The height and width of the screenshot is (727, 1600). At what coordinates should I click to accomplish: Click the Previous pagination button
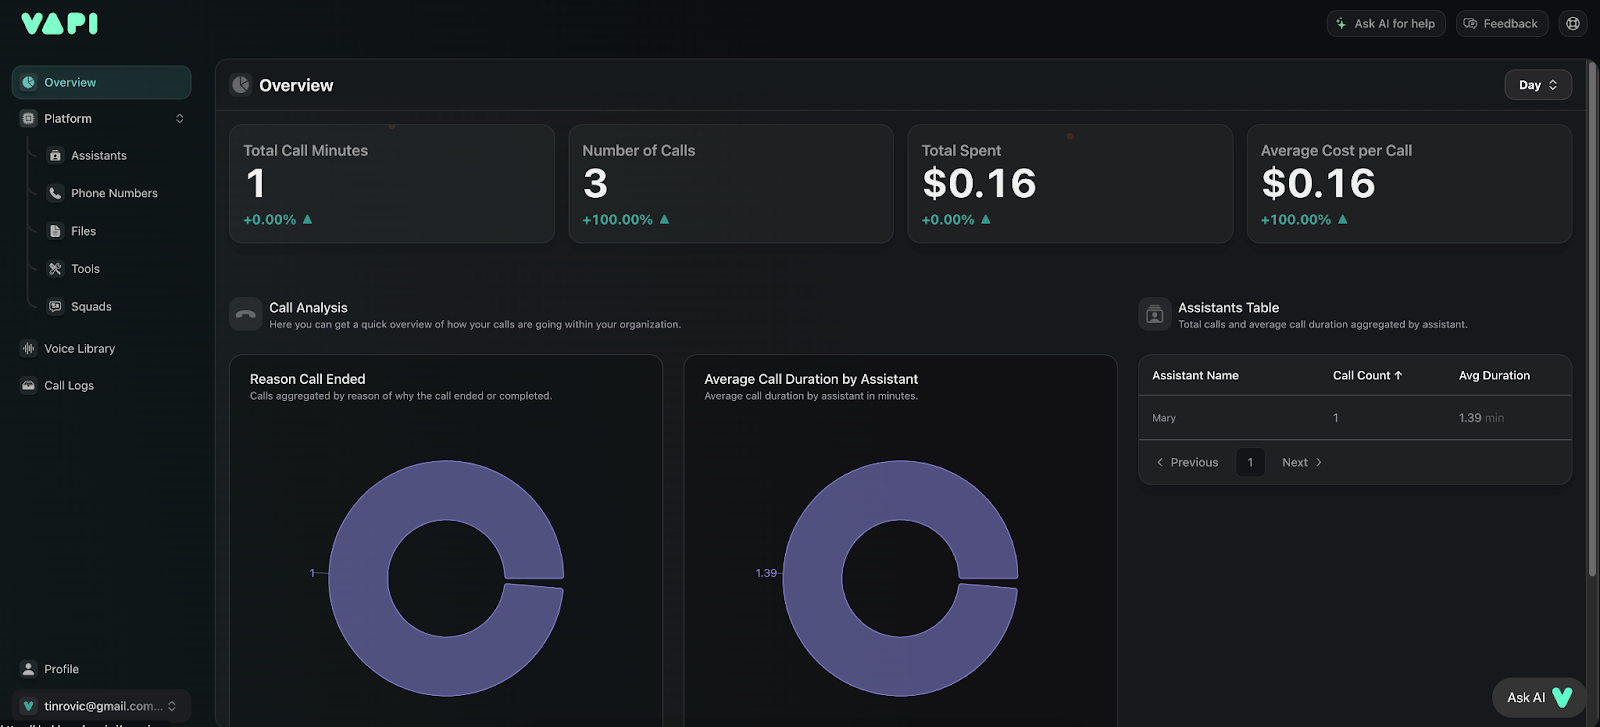click(1187, 462)
